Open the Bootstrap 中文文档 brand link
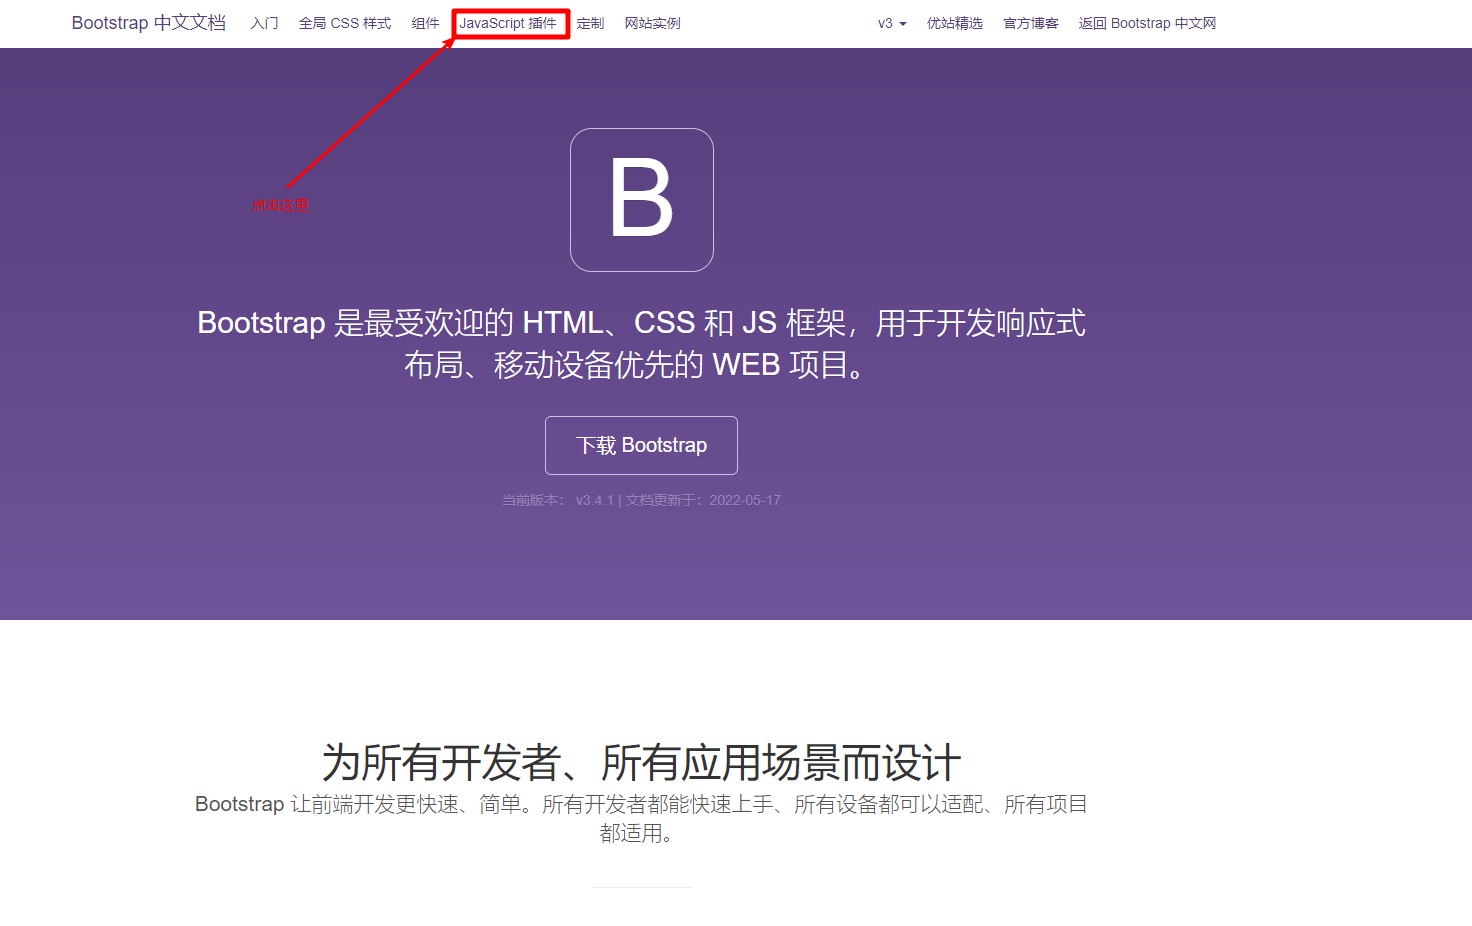1472x926 pixels. click(149, 23)
